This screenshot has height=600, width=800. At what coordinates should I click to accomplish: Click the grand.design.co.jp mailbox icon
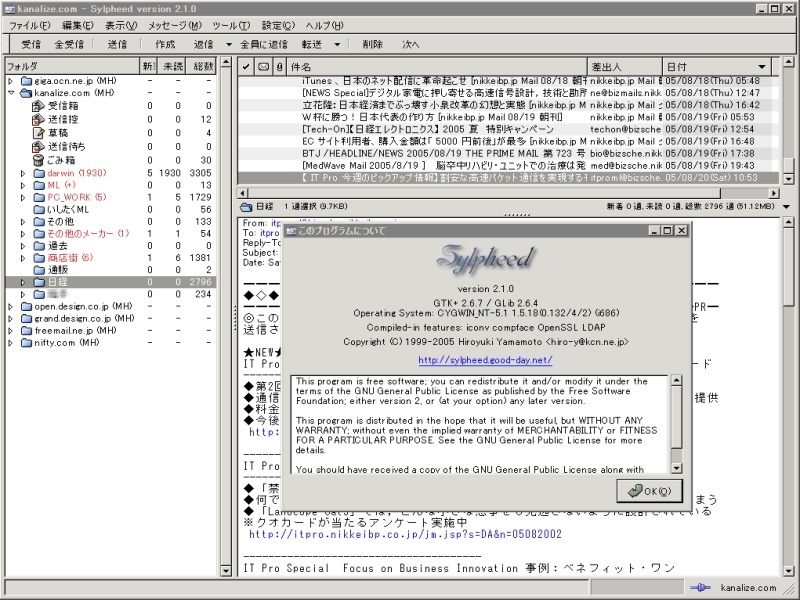tap(27, 319)
